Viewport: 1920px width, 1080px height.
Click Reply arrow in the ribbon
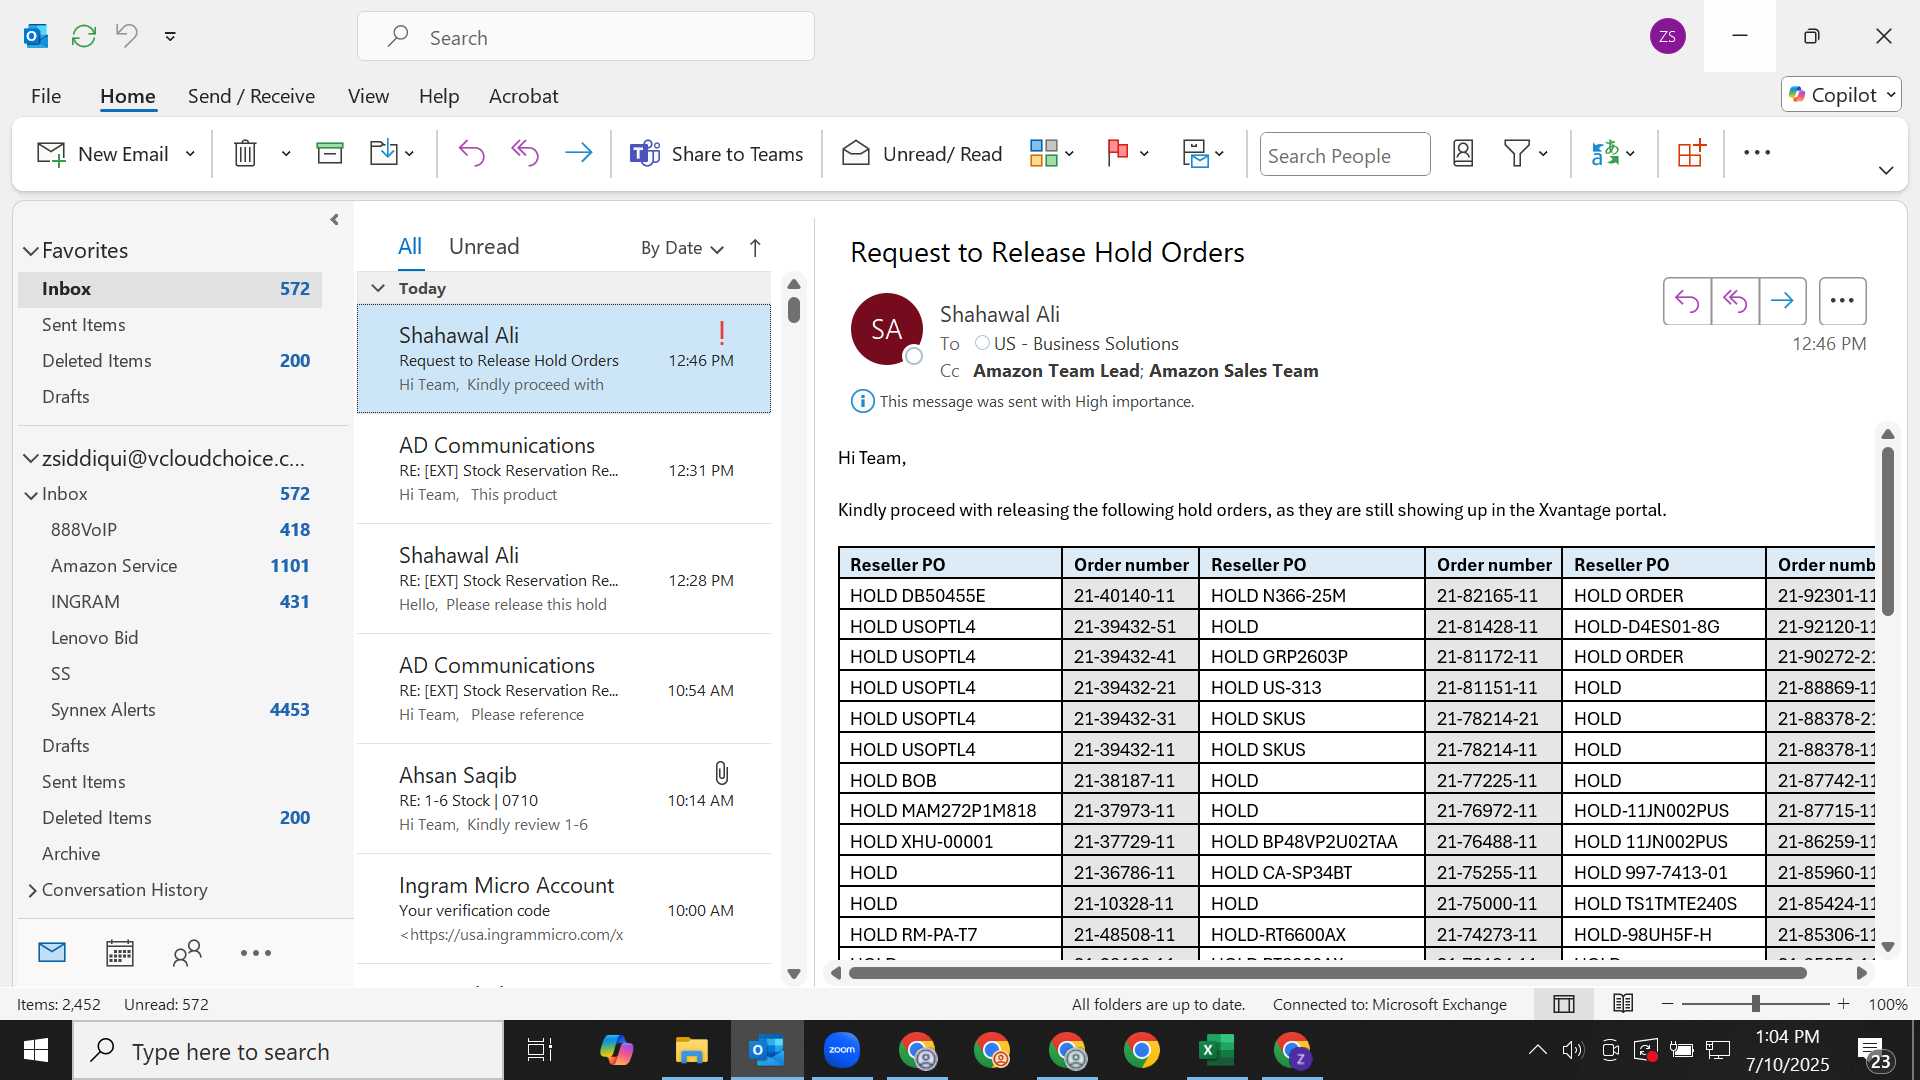471,153
